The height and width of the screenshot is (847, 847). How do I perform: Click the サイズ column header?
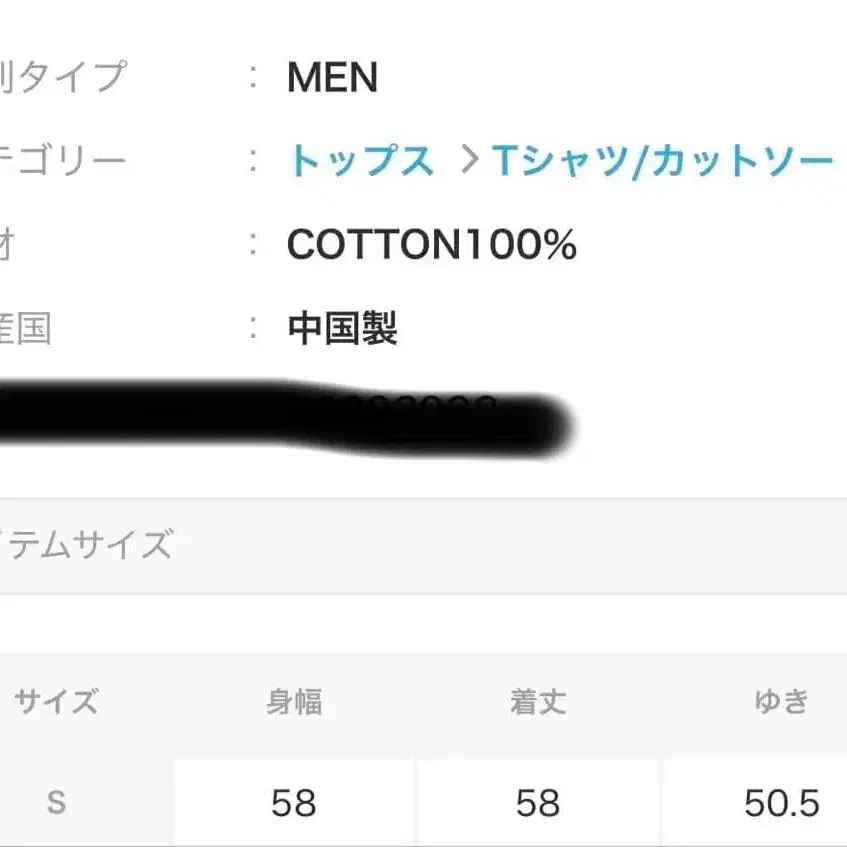pos(56,701)
